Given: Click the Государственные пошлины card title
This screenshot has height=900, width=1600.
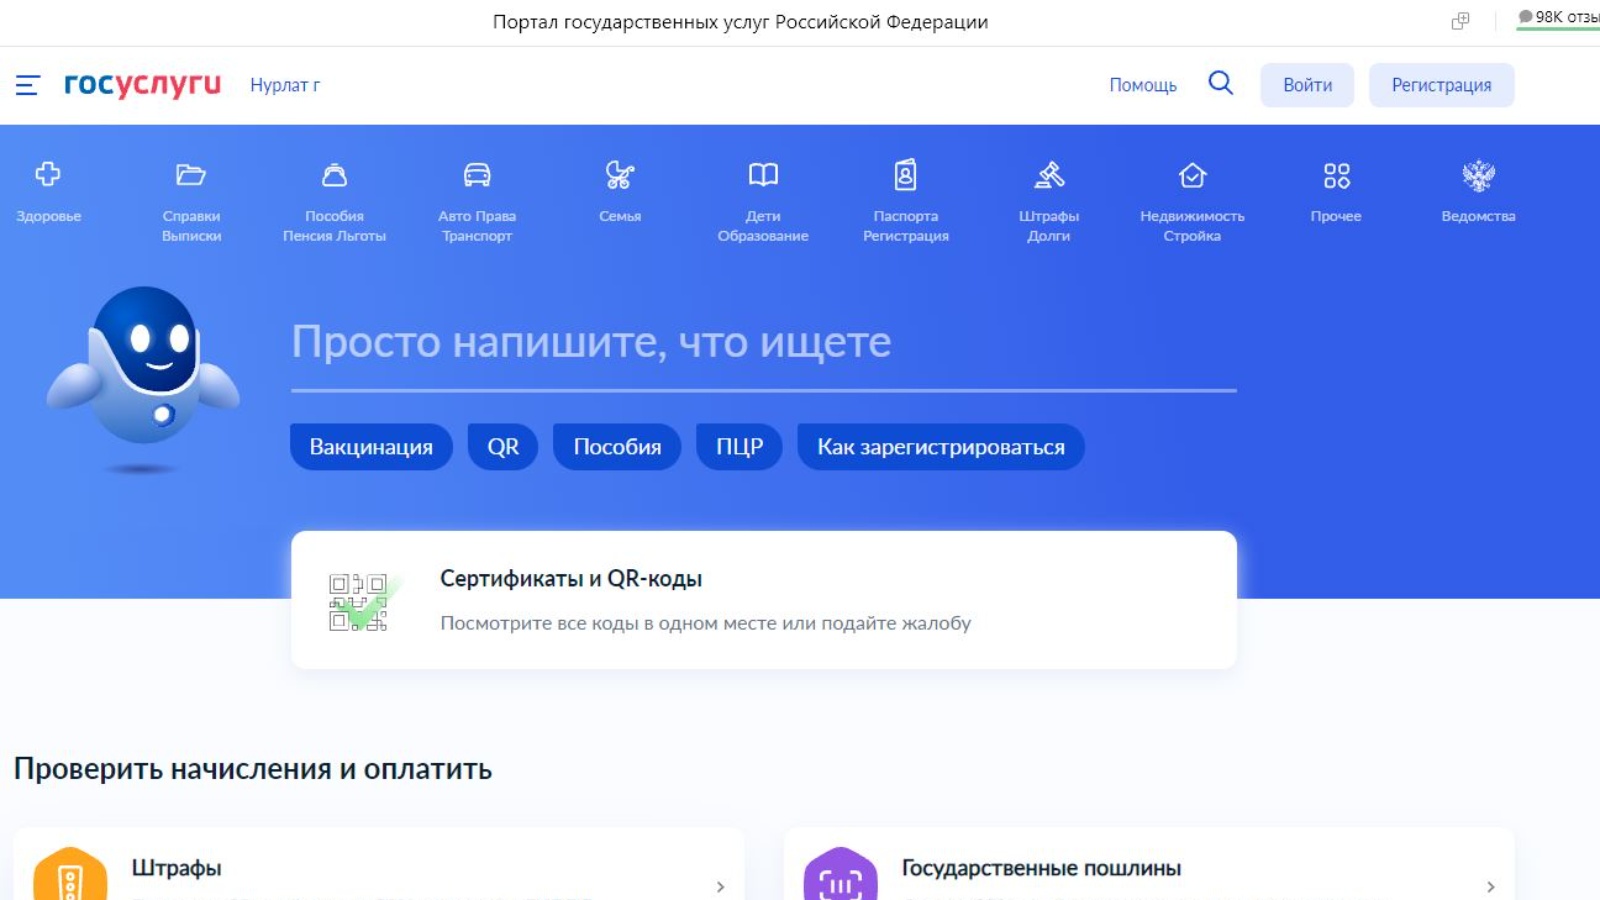Looking at the screenshot, I should 1041,868.
